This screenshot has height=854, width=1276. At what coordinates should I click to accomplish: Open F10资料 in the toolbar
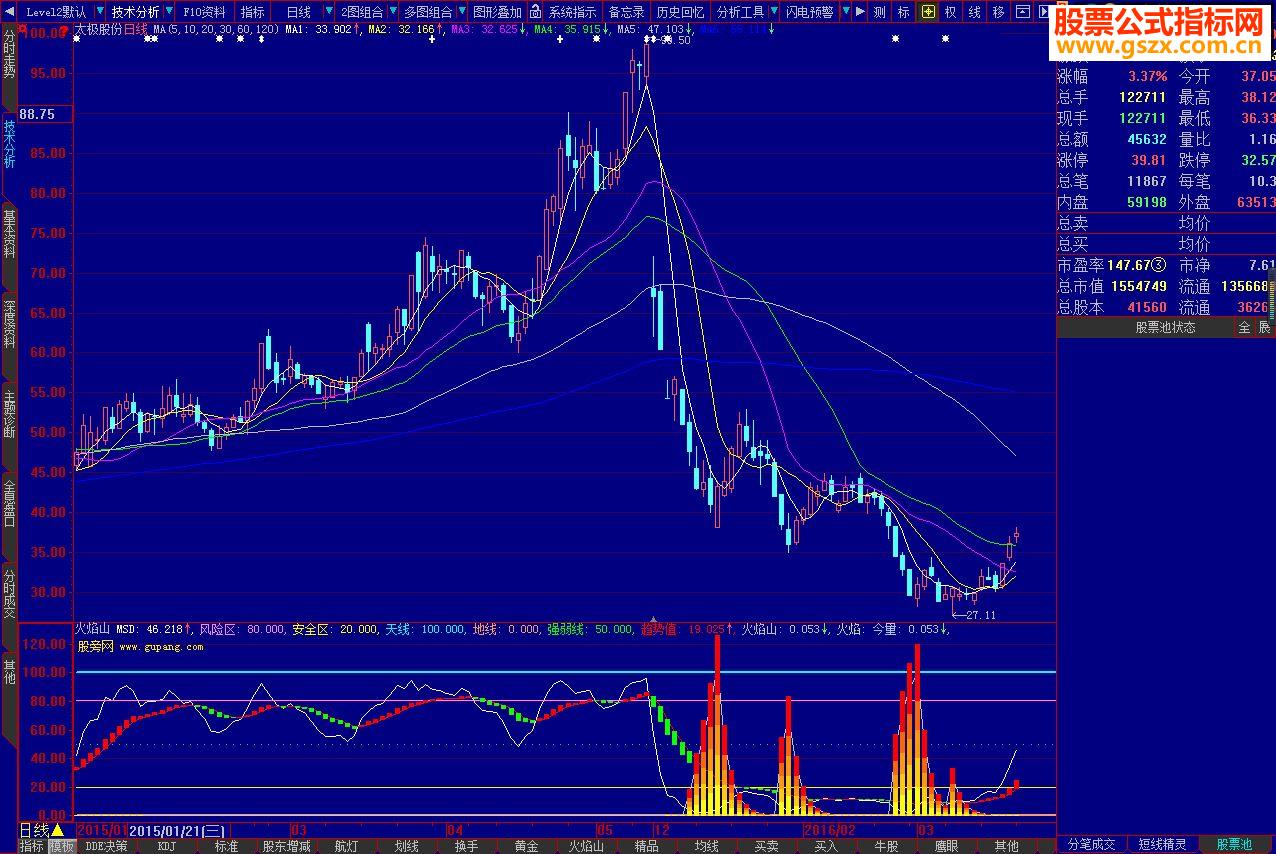(x=204, y=12)
